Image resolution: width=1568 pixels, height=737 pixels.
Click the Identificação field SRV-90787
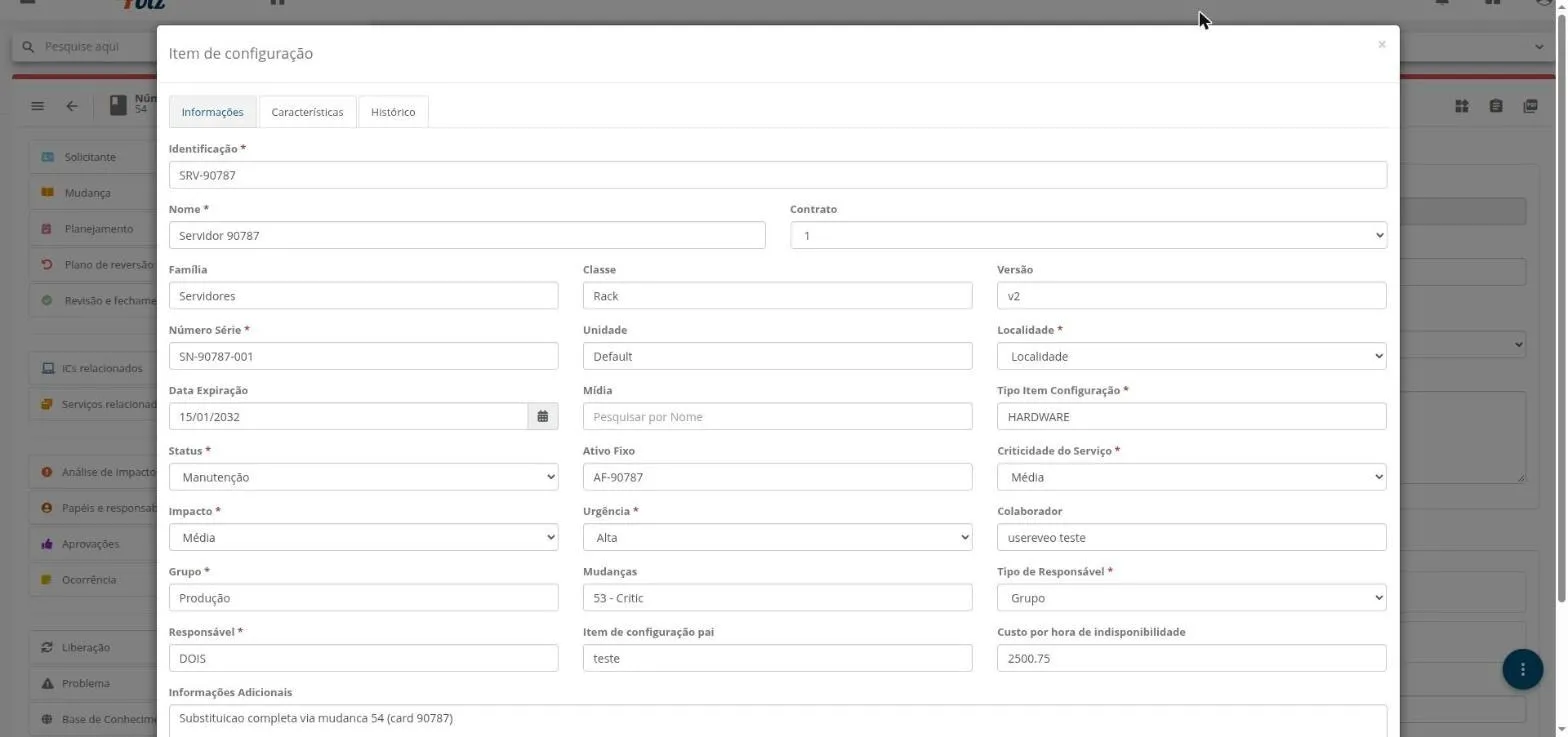click(x=777, y=175)
